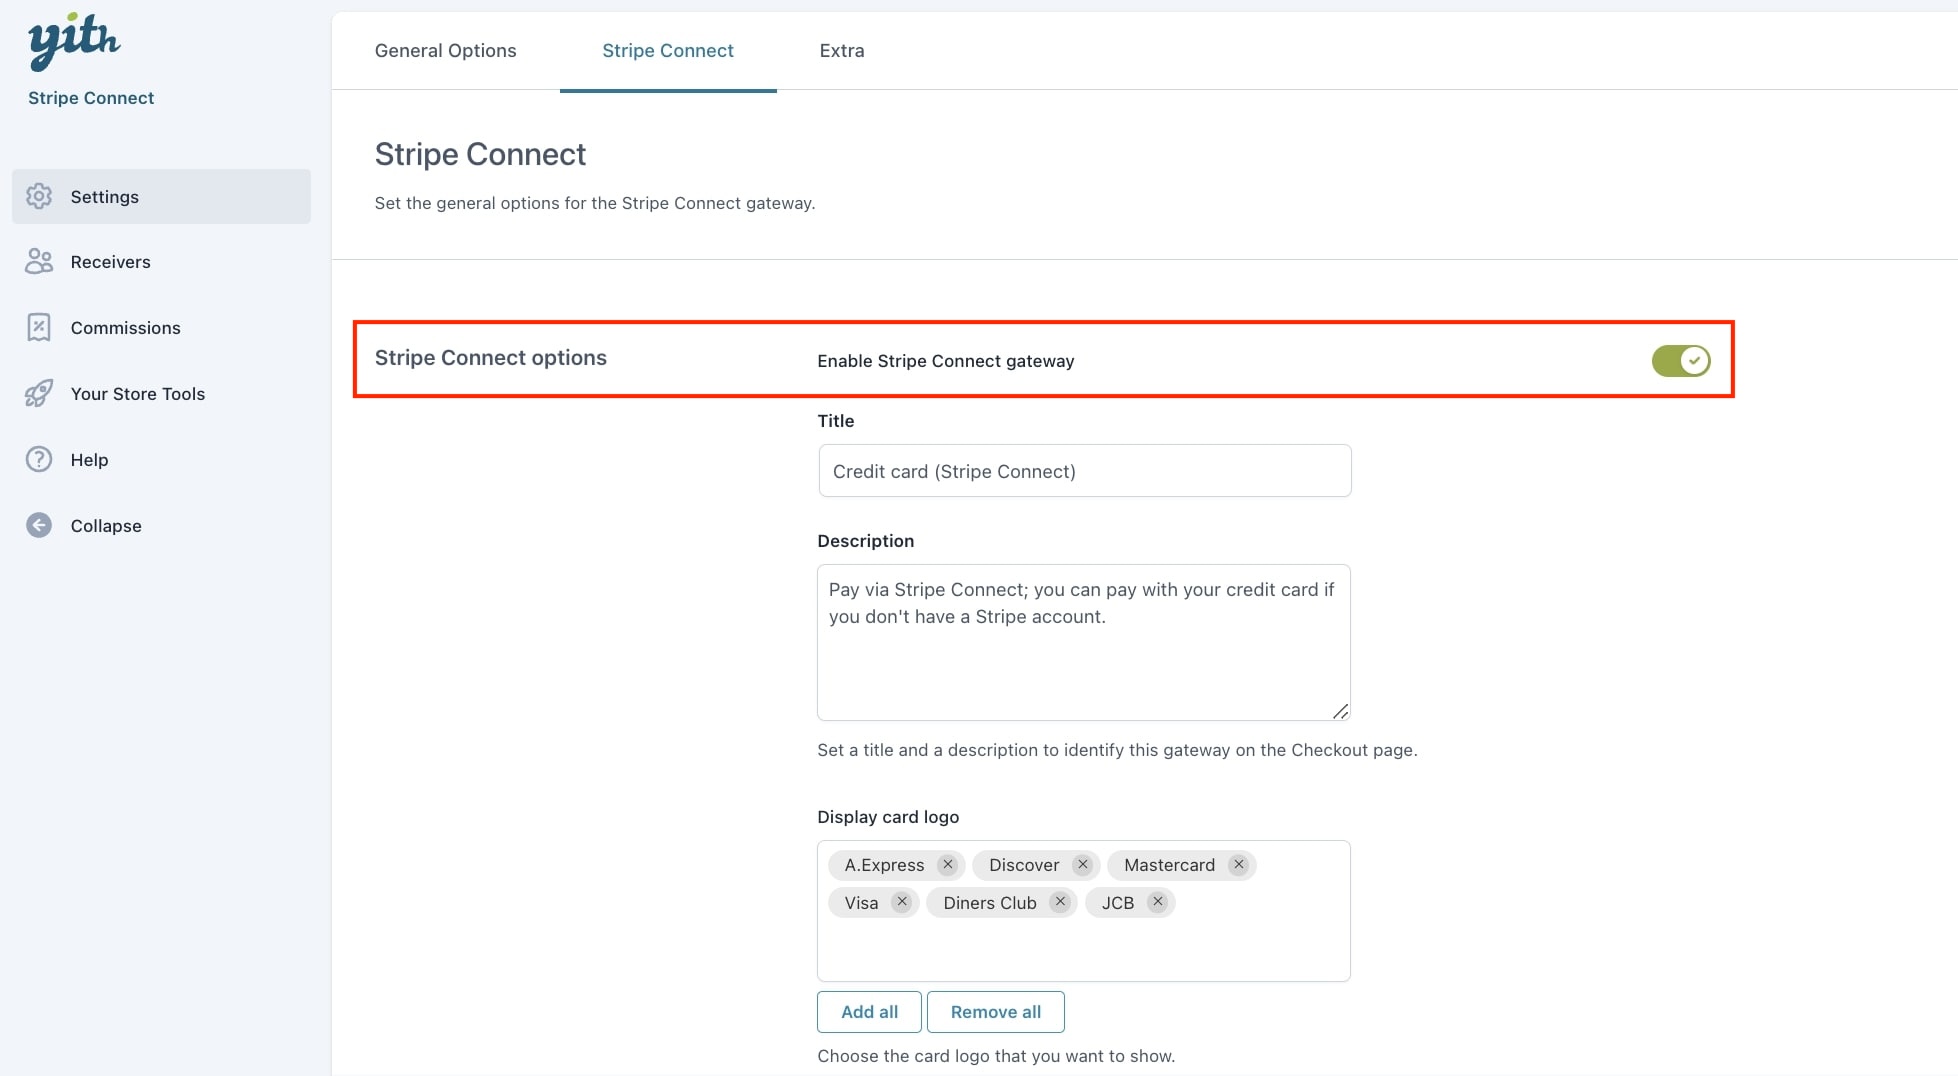Click the Collapse arrow icon
The image size is (1958, 1076).
(39, 525)
